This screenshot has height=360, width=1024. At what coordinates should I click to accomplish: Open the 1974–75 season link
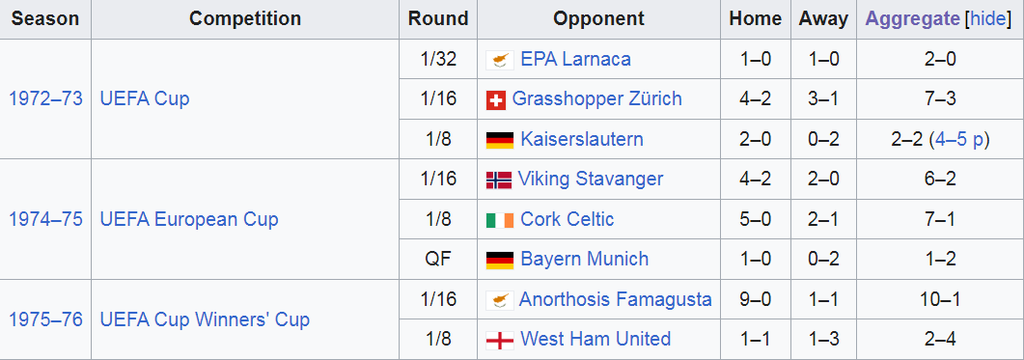46,219
